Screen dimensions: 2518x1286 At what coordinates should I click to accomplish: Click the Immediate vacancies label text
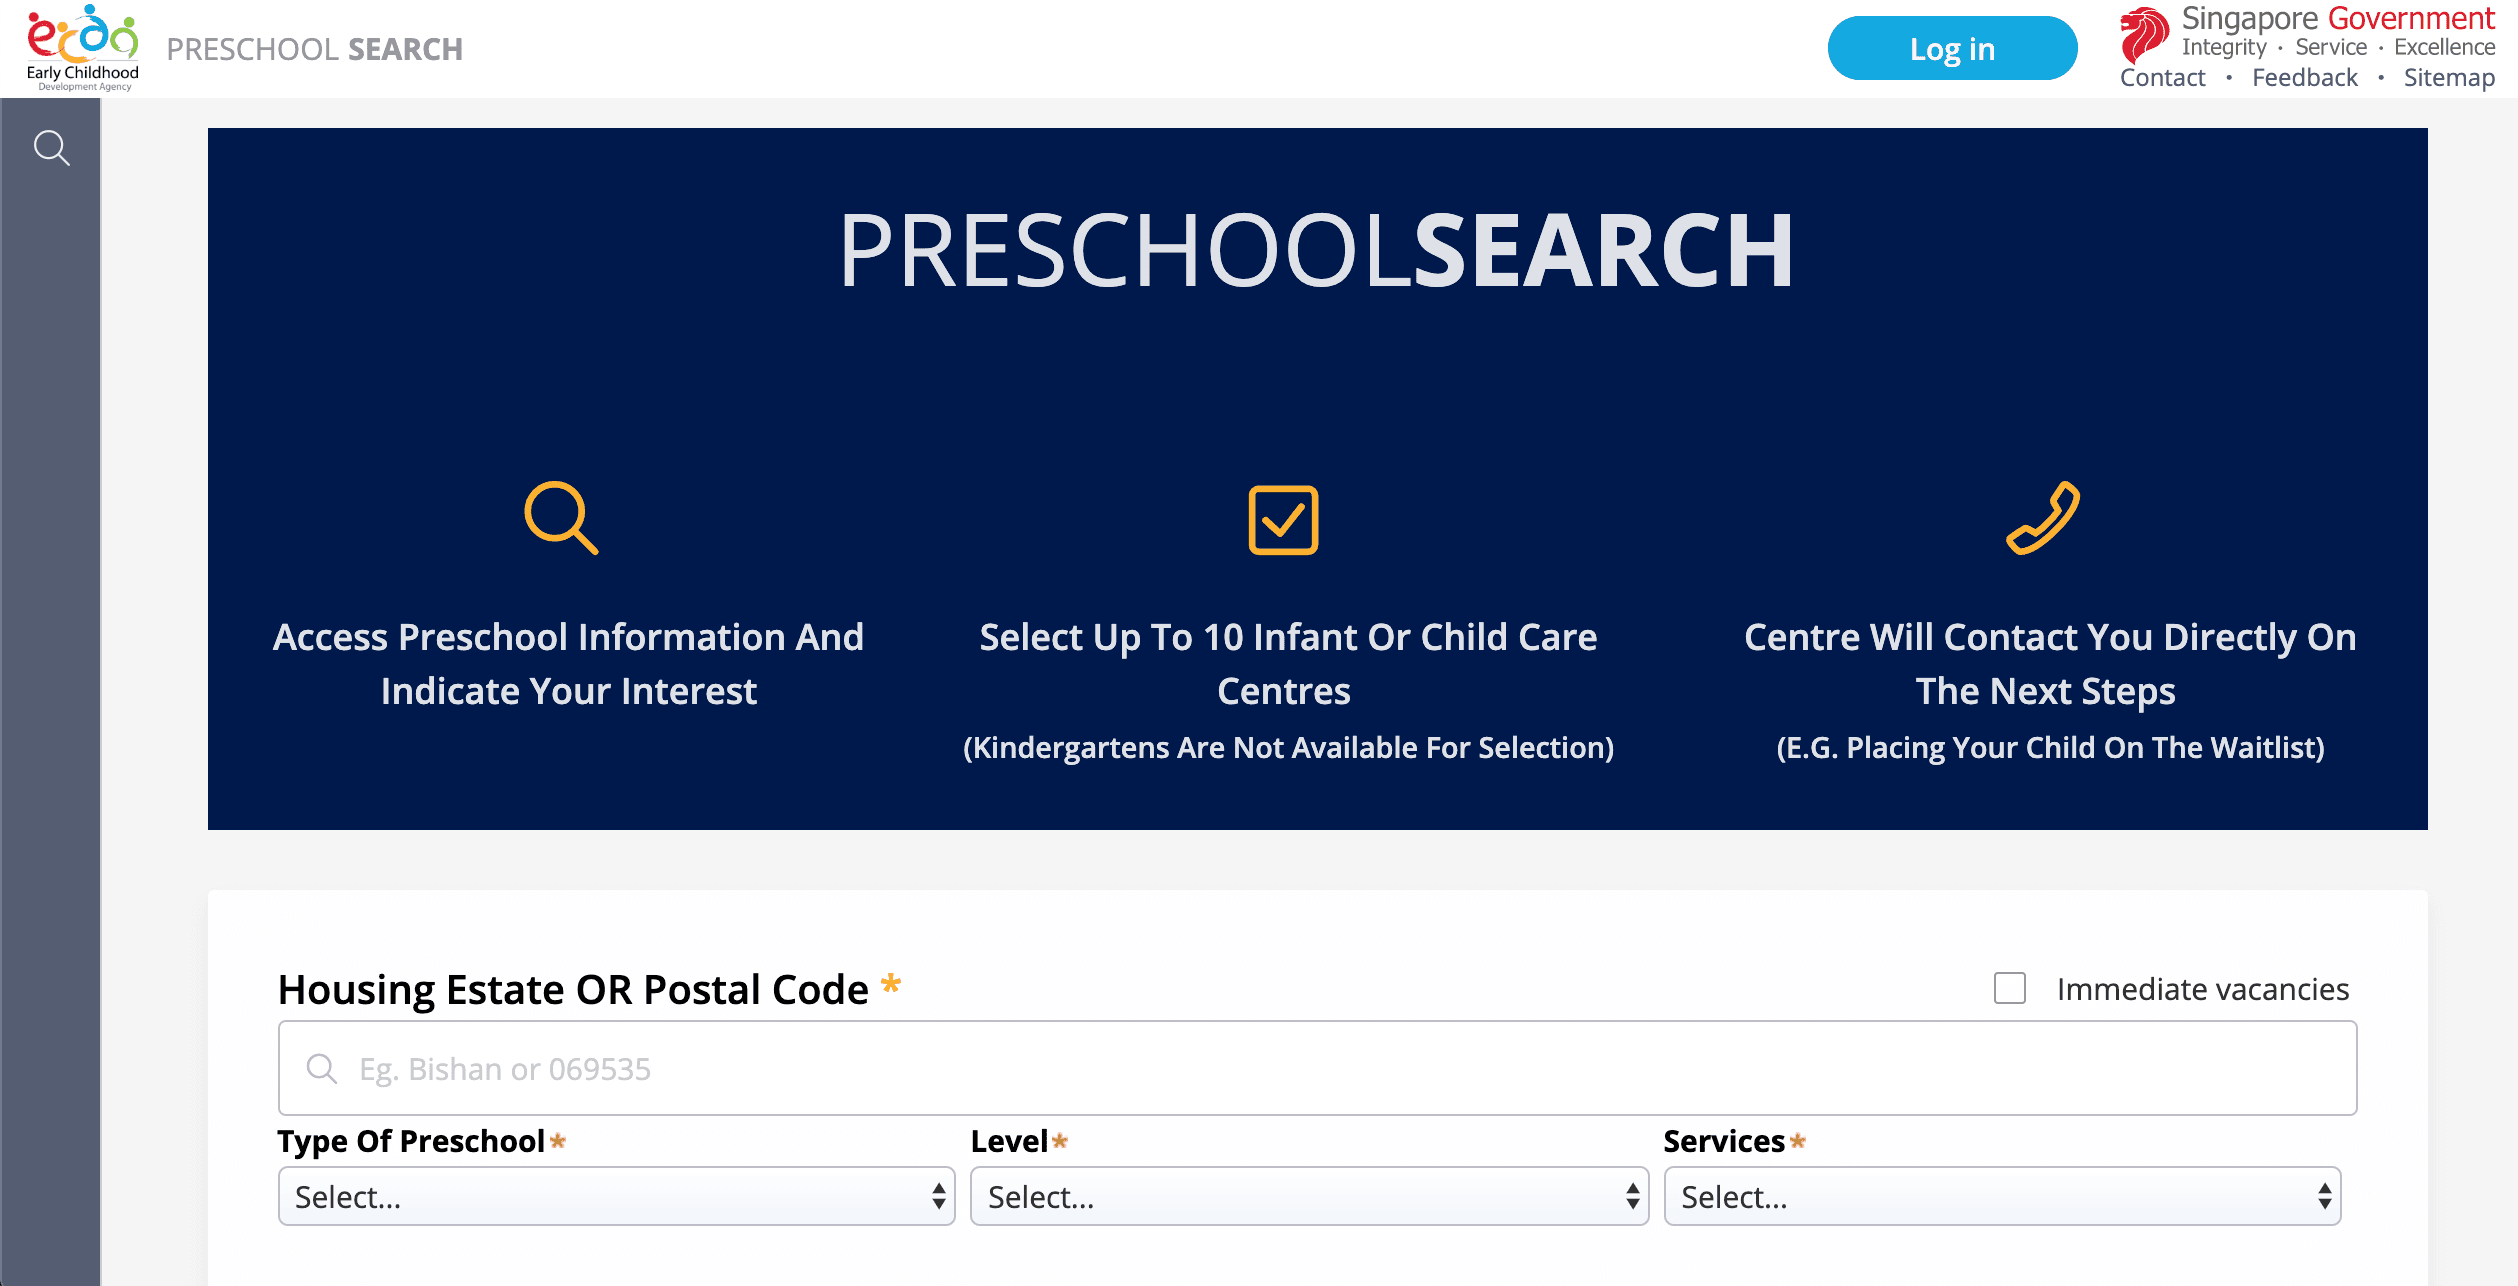pyautogui.click(x=2202, y=989)
